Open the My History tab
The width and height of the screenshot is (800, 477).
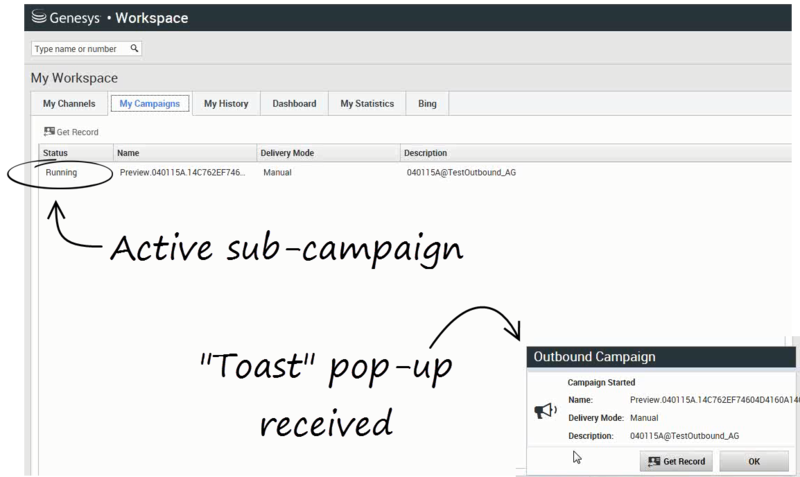(x=226, y=104)
